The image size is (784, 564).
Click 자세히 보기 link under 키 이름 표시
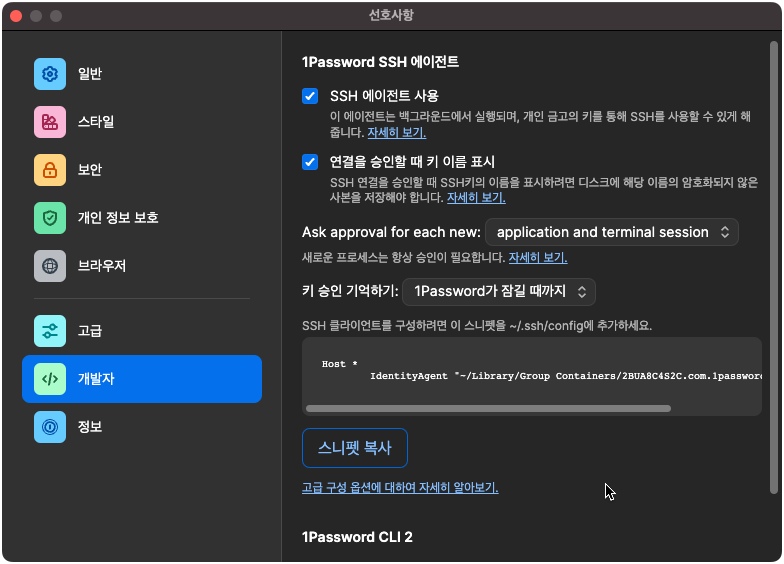[476, 198]
